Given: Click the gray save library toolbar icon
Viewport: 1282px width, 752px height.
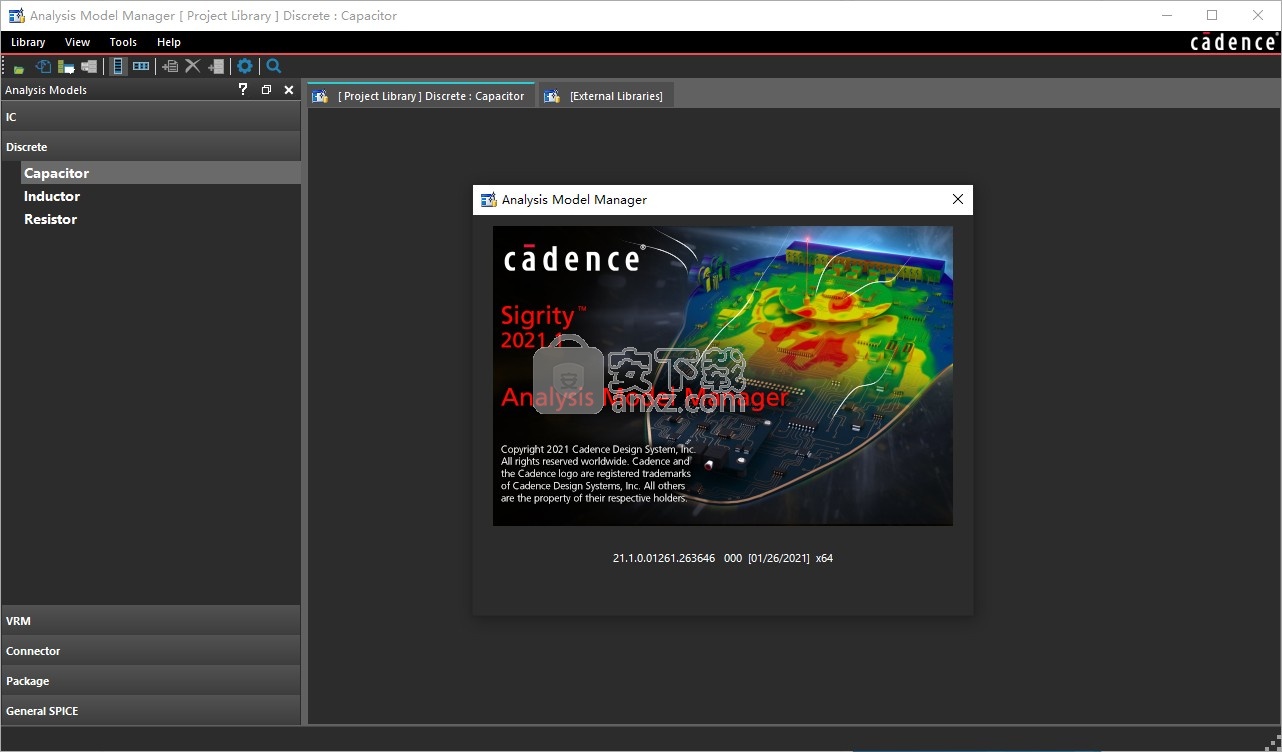Looking at the screenshot, I should [x=89, y=67].
